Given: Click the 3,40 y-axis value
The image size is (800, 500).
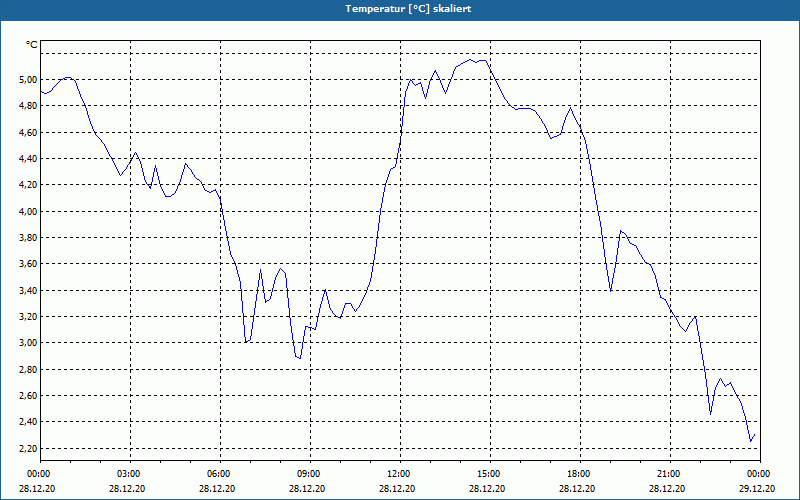Looking at the screenshot, I should pyautogui.click(x=28, y=290).
